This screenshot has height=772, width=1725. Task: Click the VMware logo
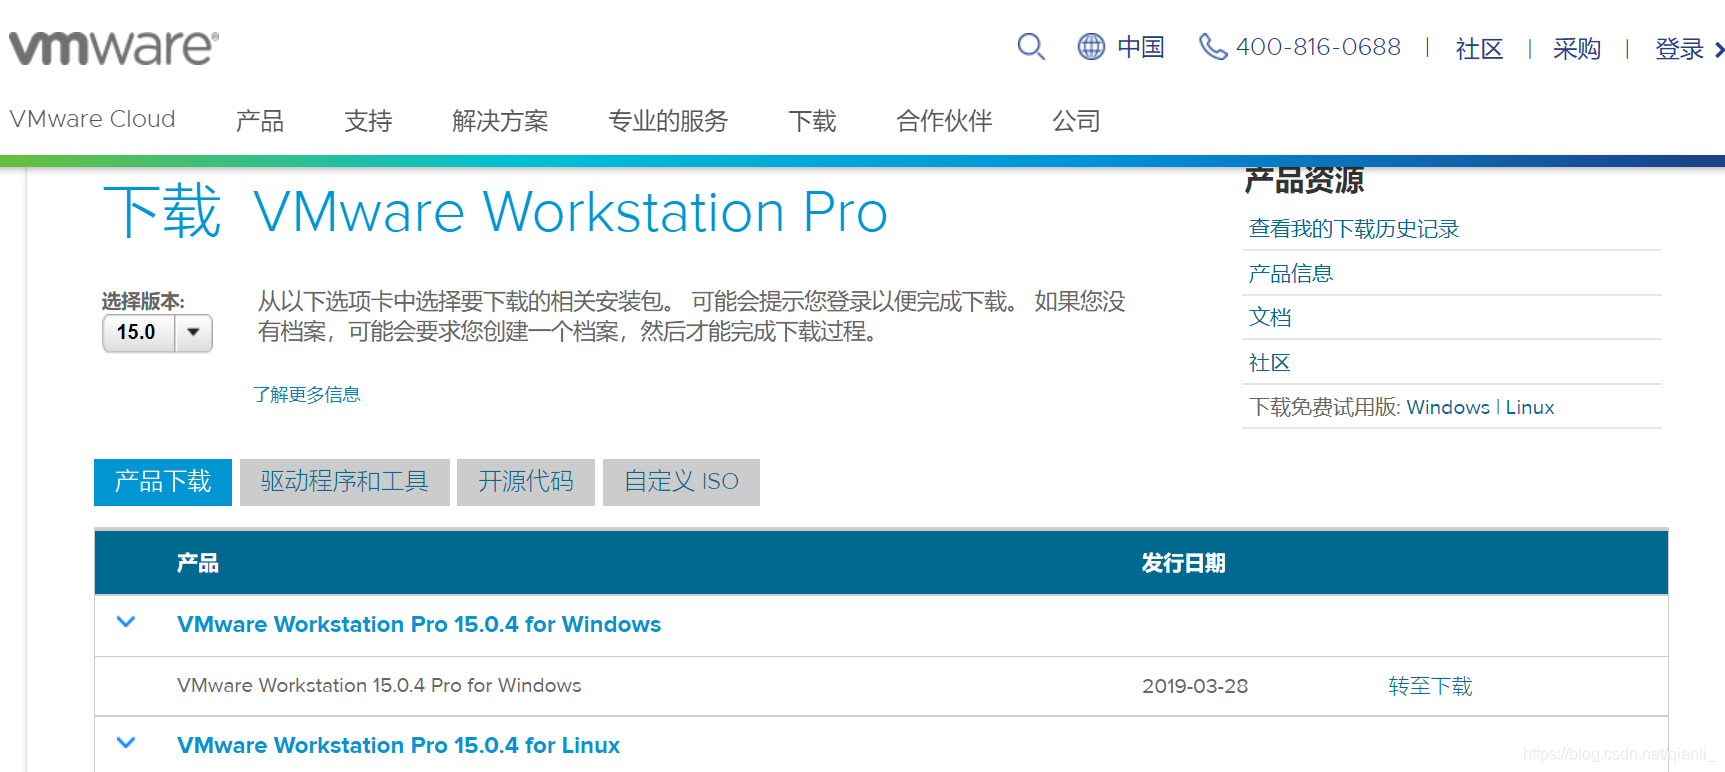114,47
